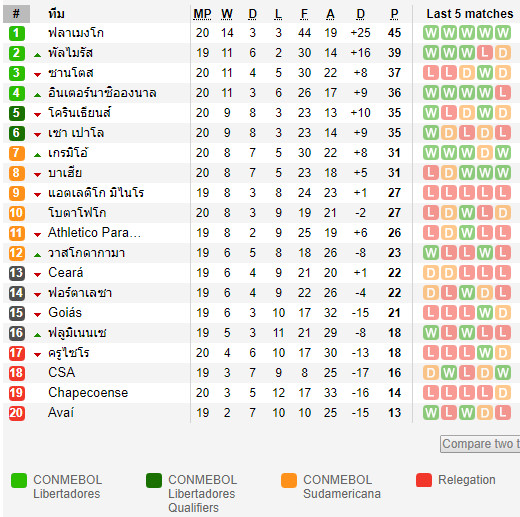Open the Athletico Para... team link
This screenshot has width=520, height=517.
[94, 233]
